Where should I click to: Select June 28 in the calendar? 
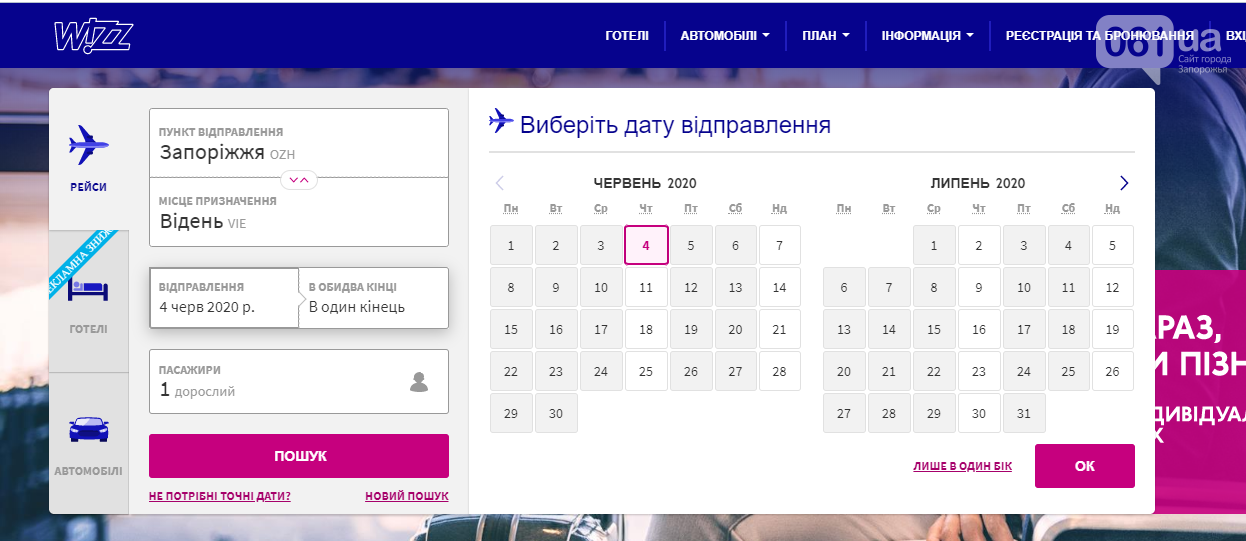point(780,371)
